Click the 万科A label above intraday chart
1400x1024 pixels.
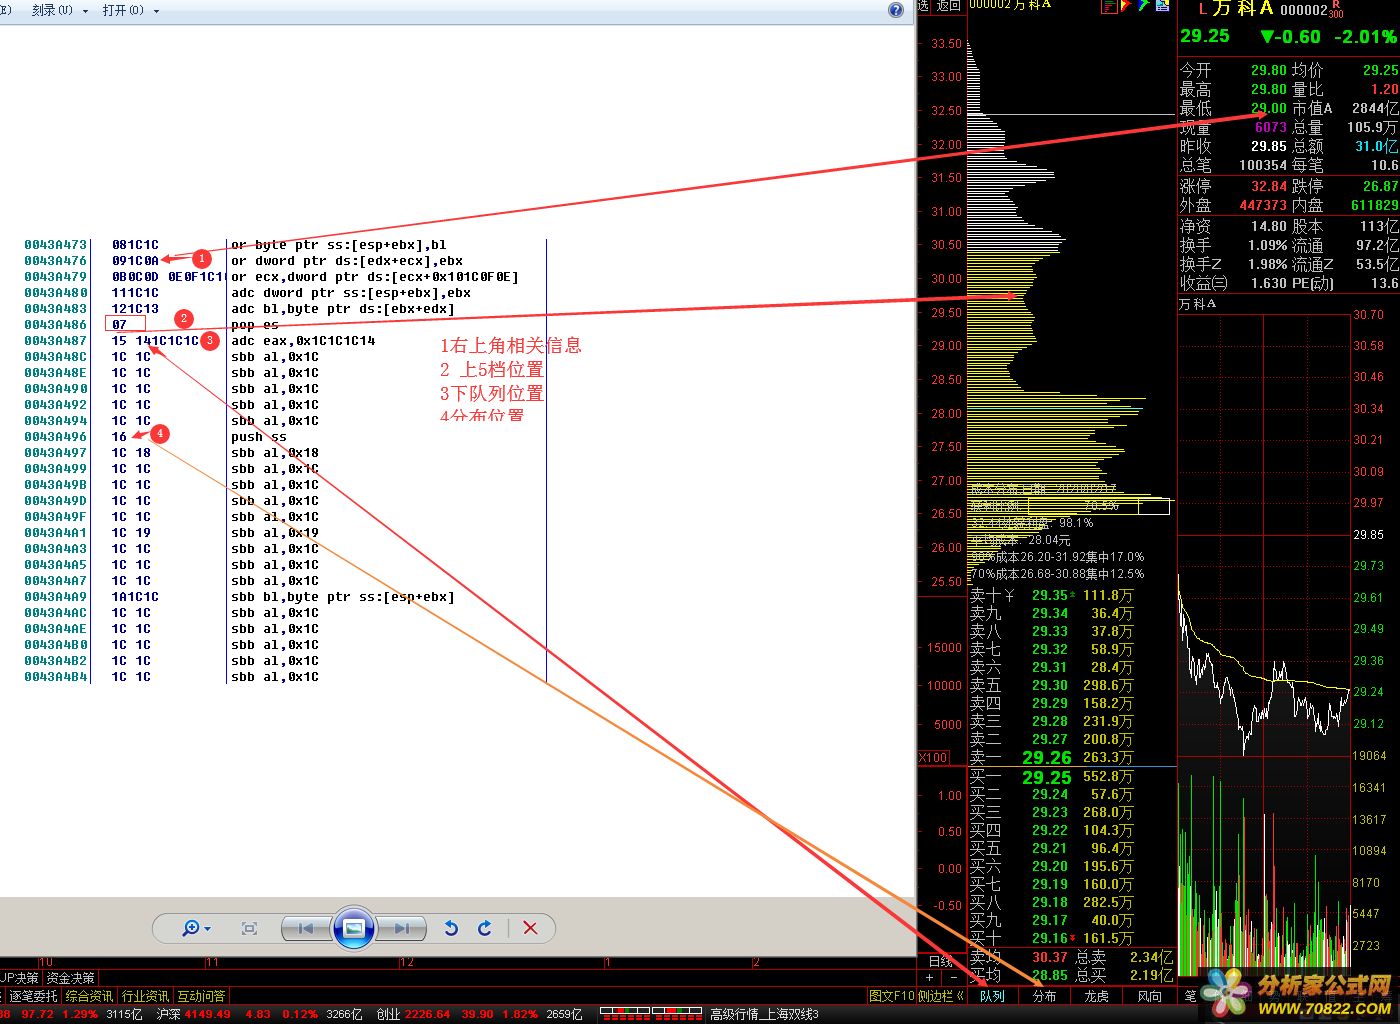pos(1197,303)
